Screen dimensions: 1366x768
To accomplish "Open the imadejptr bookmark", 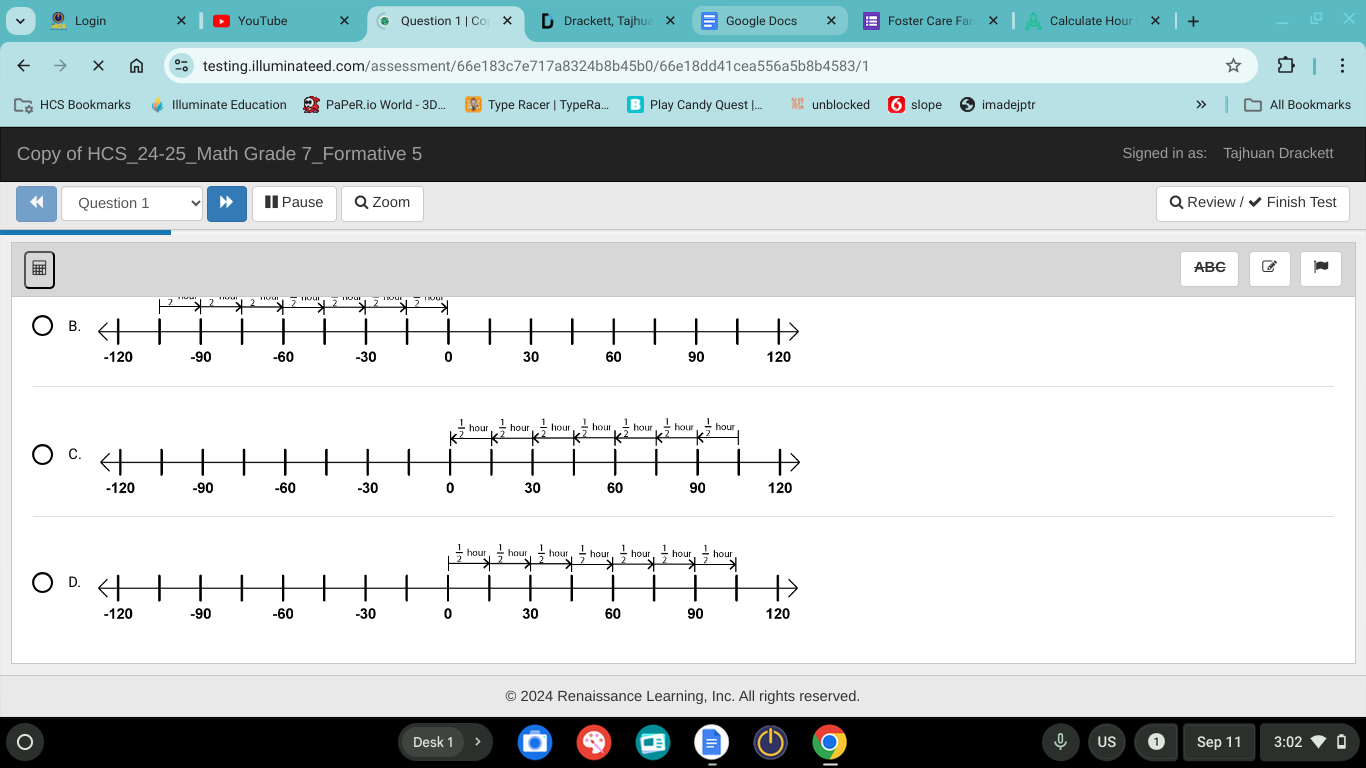I will point(998,105).
